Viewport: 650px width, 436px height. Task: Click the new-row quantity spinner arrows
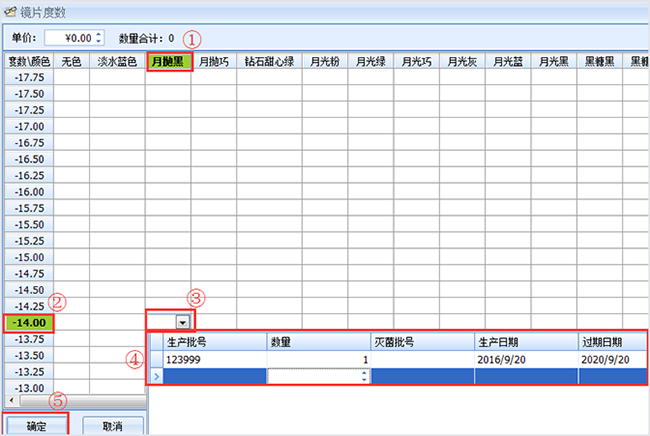[x=364, y=376]
